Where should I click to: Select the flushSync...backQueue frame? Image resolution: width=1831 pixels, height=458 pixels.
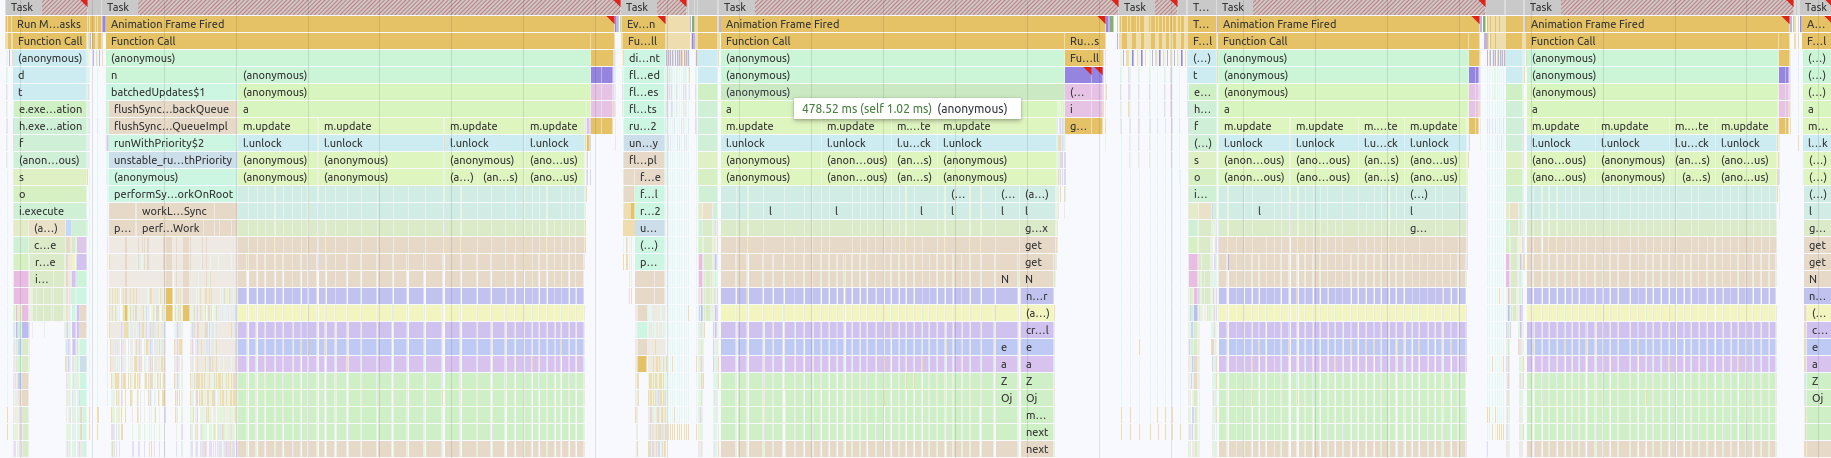tap(172, 109)
